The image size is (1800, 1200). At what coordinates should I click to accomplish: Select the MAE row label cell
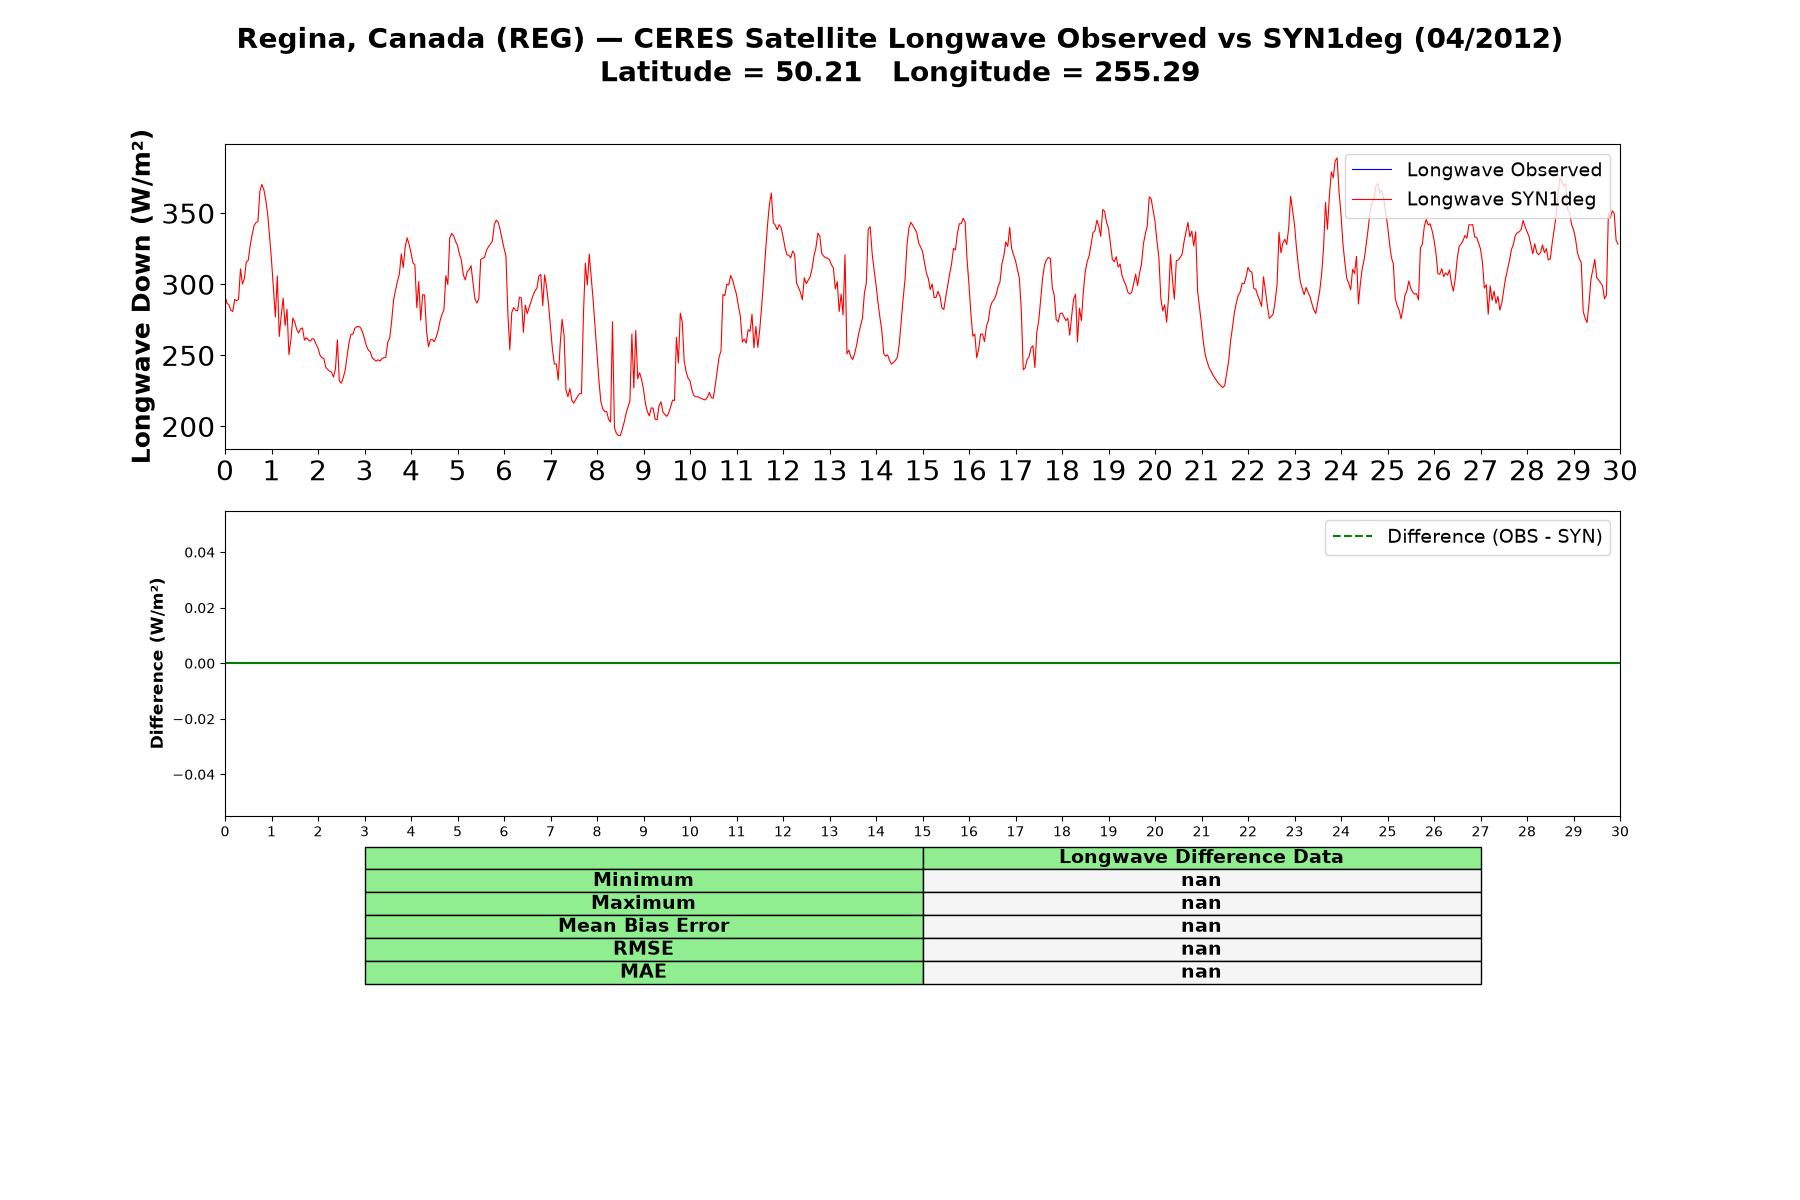point(644,972)
